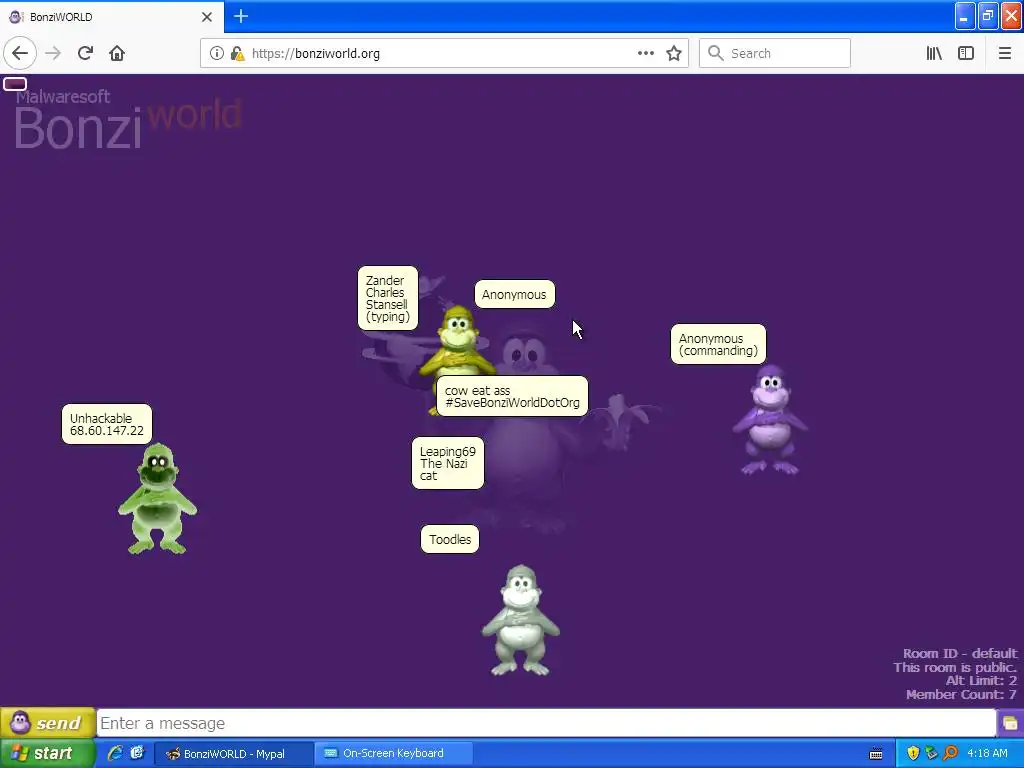Click the grey Toodles Bonzi character
Viewport: 1024px width, 768px height.
(x=520, y=620)
